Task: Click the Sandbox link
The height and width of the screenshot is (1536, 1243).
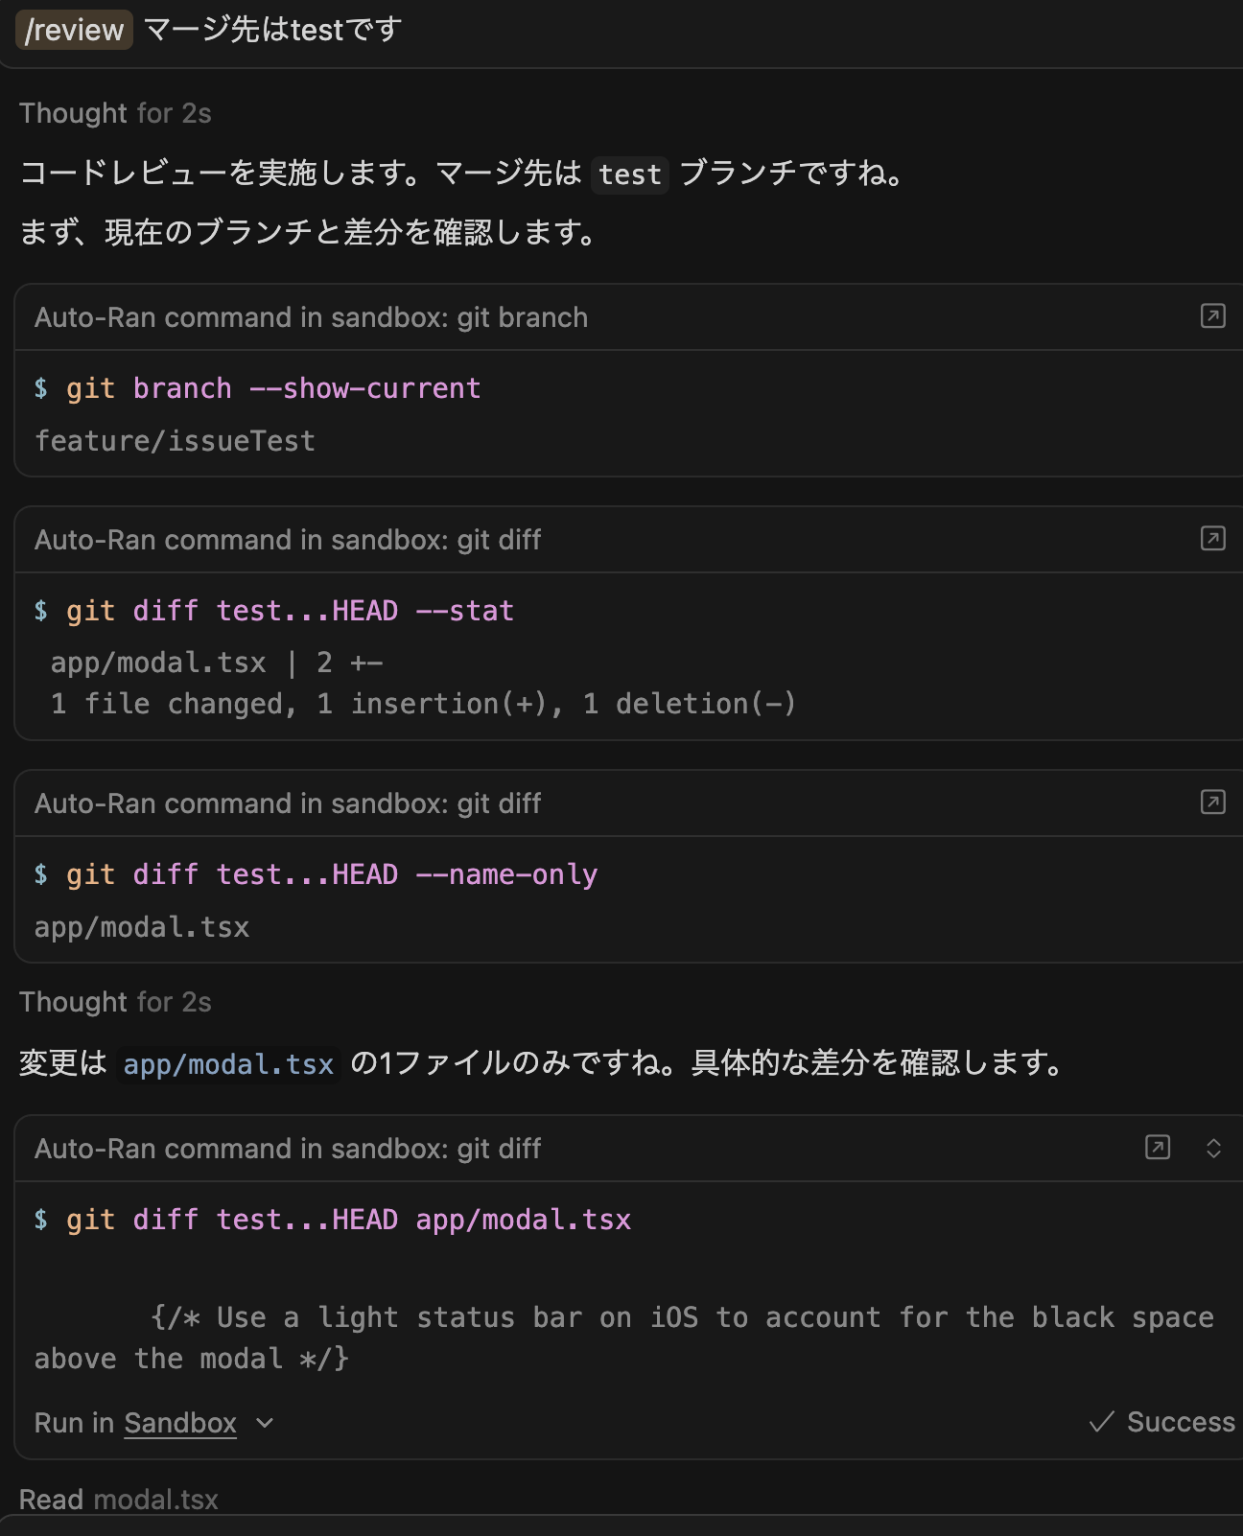Action: click(179, 1422)
